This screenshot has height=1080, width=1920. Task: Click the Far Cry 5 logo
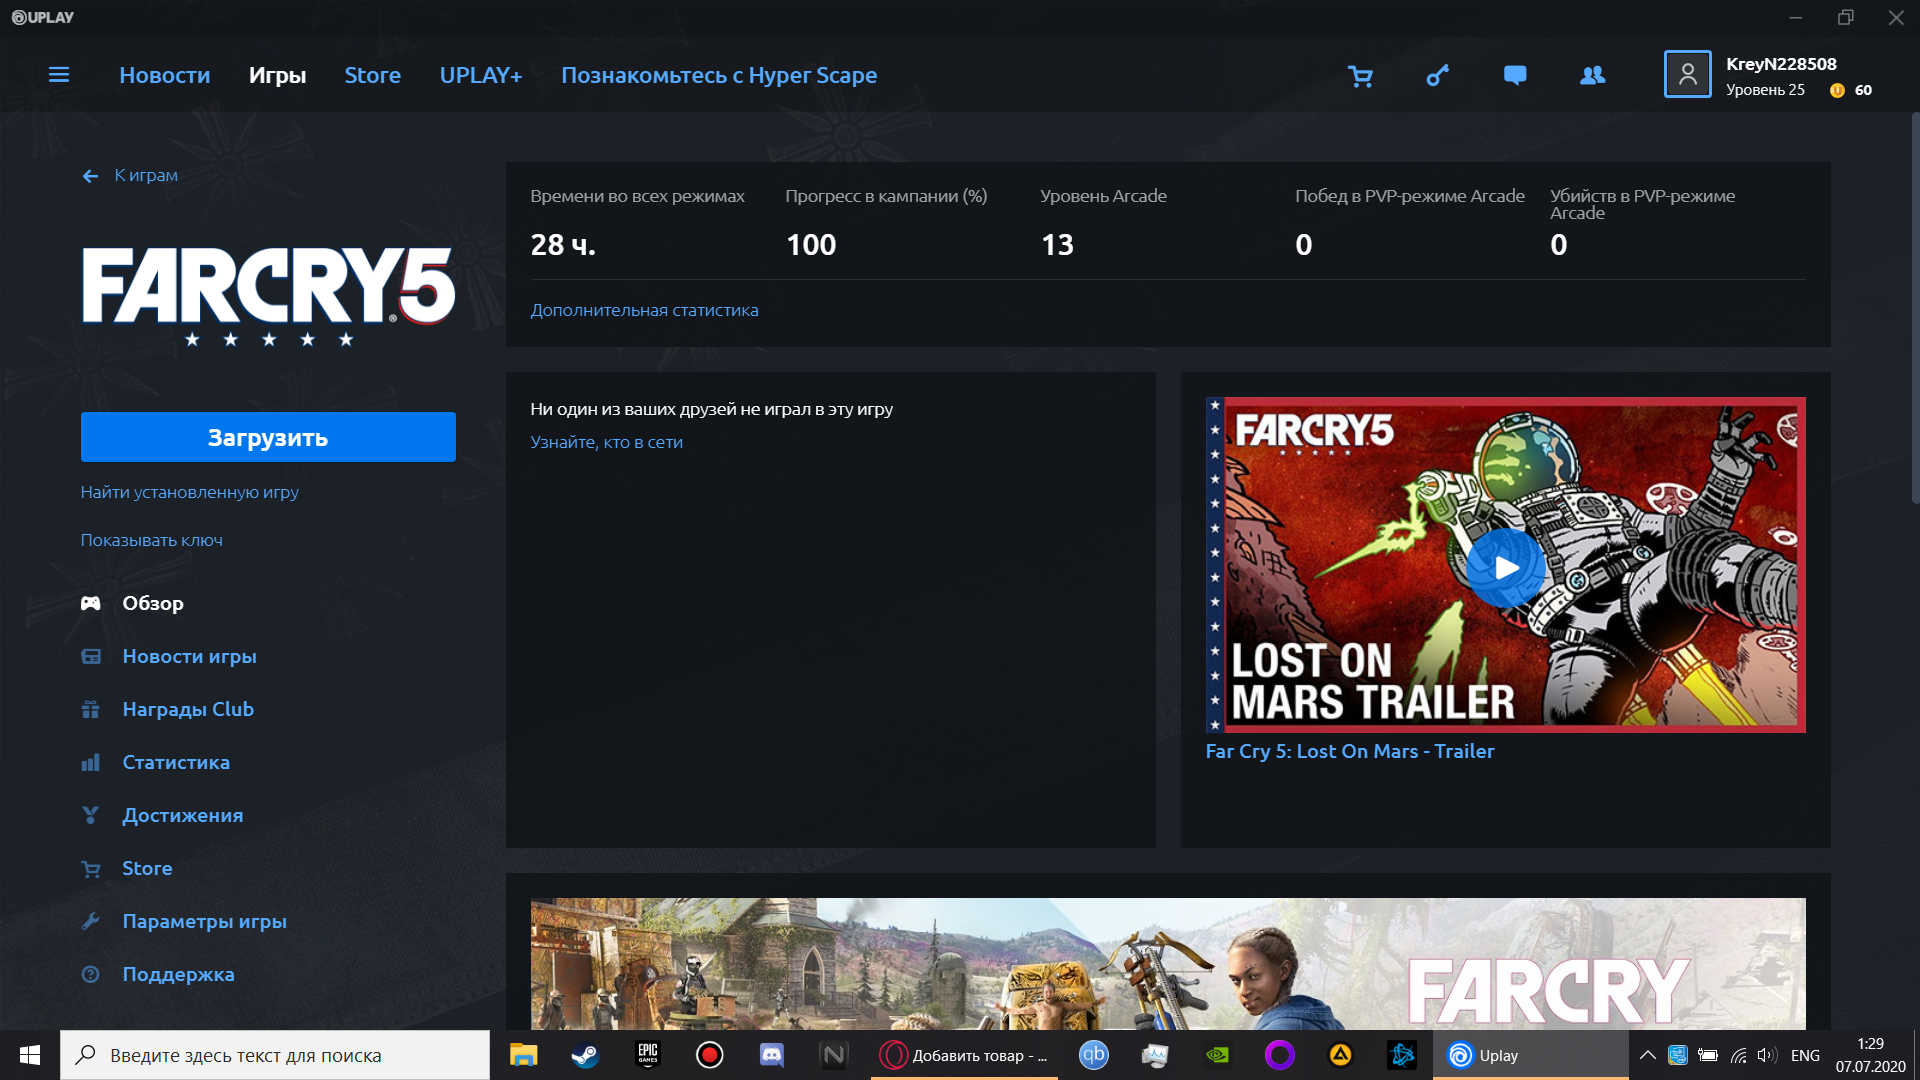click(268, 296)
